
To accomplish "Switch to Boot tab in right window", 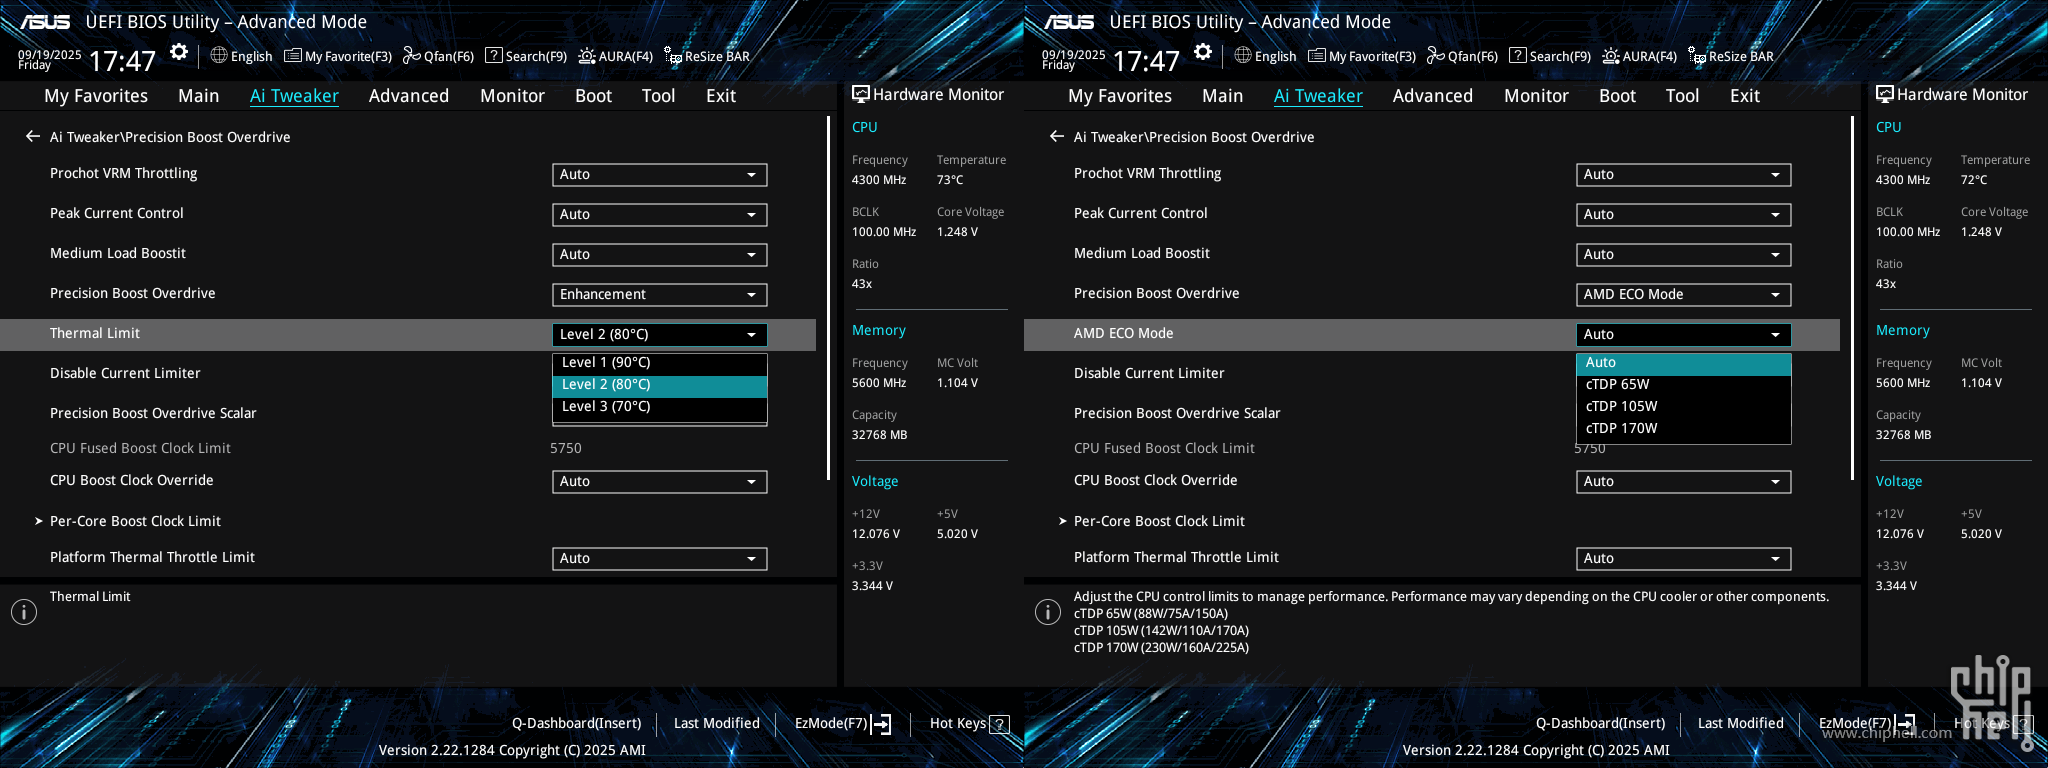I will 1617,96.
